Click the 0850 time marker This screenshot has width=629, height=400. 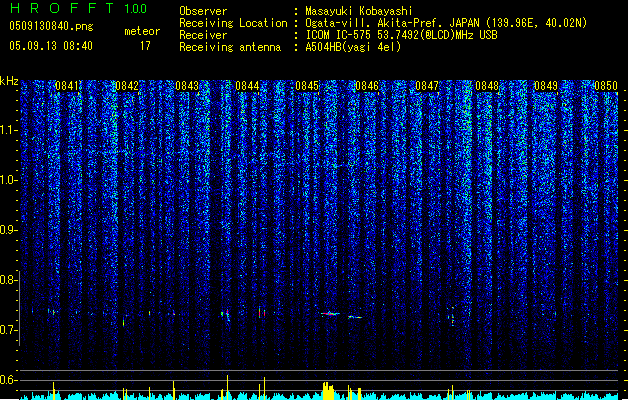(606, 86)
